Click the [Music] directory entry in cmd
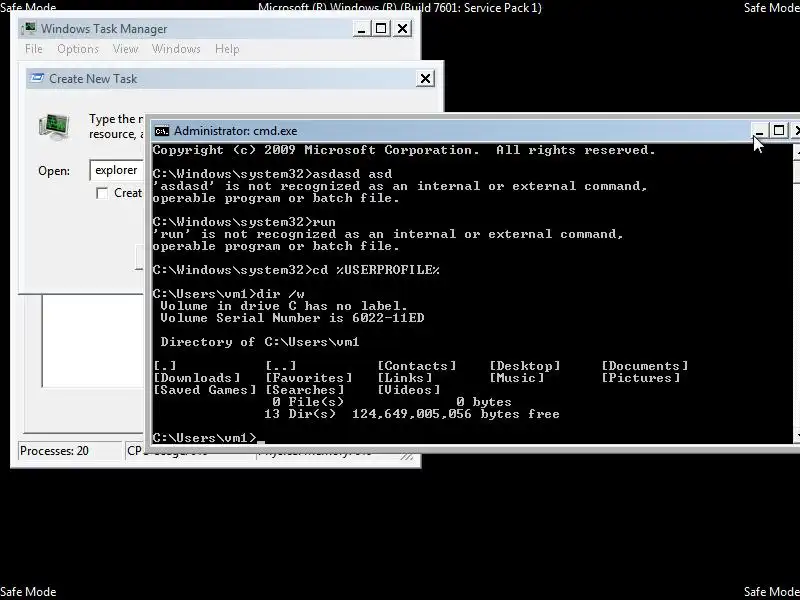 (517, 378)
